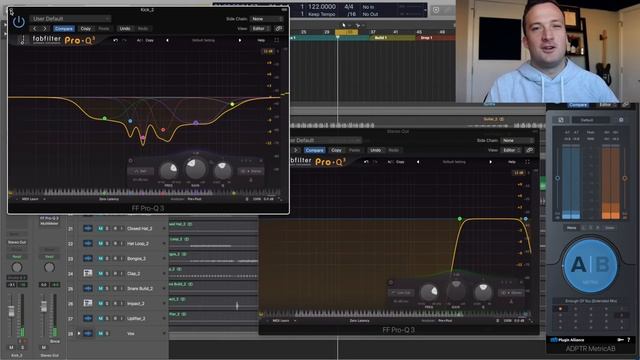Record-enable the Snare Build_2 track
The height and width of the screenshot is (360, 640).
point(115,289)
